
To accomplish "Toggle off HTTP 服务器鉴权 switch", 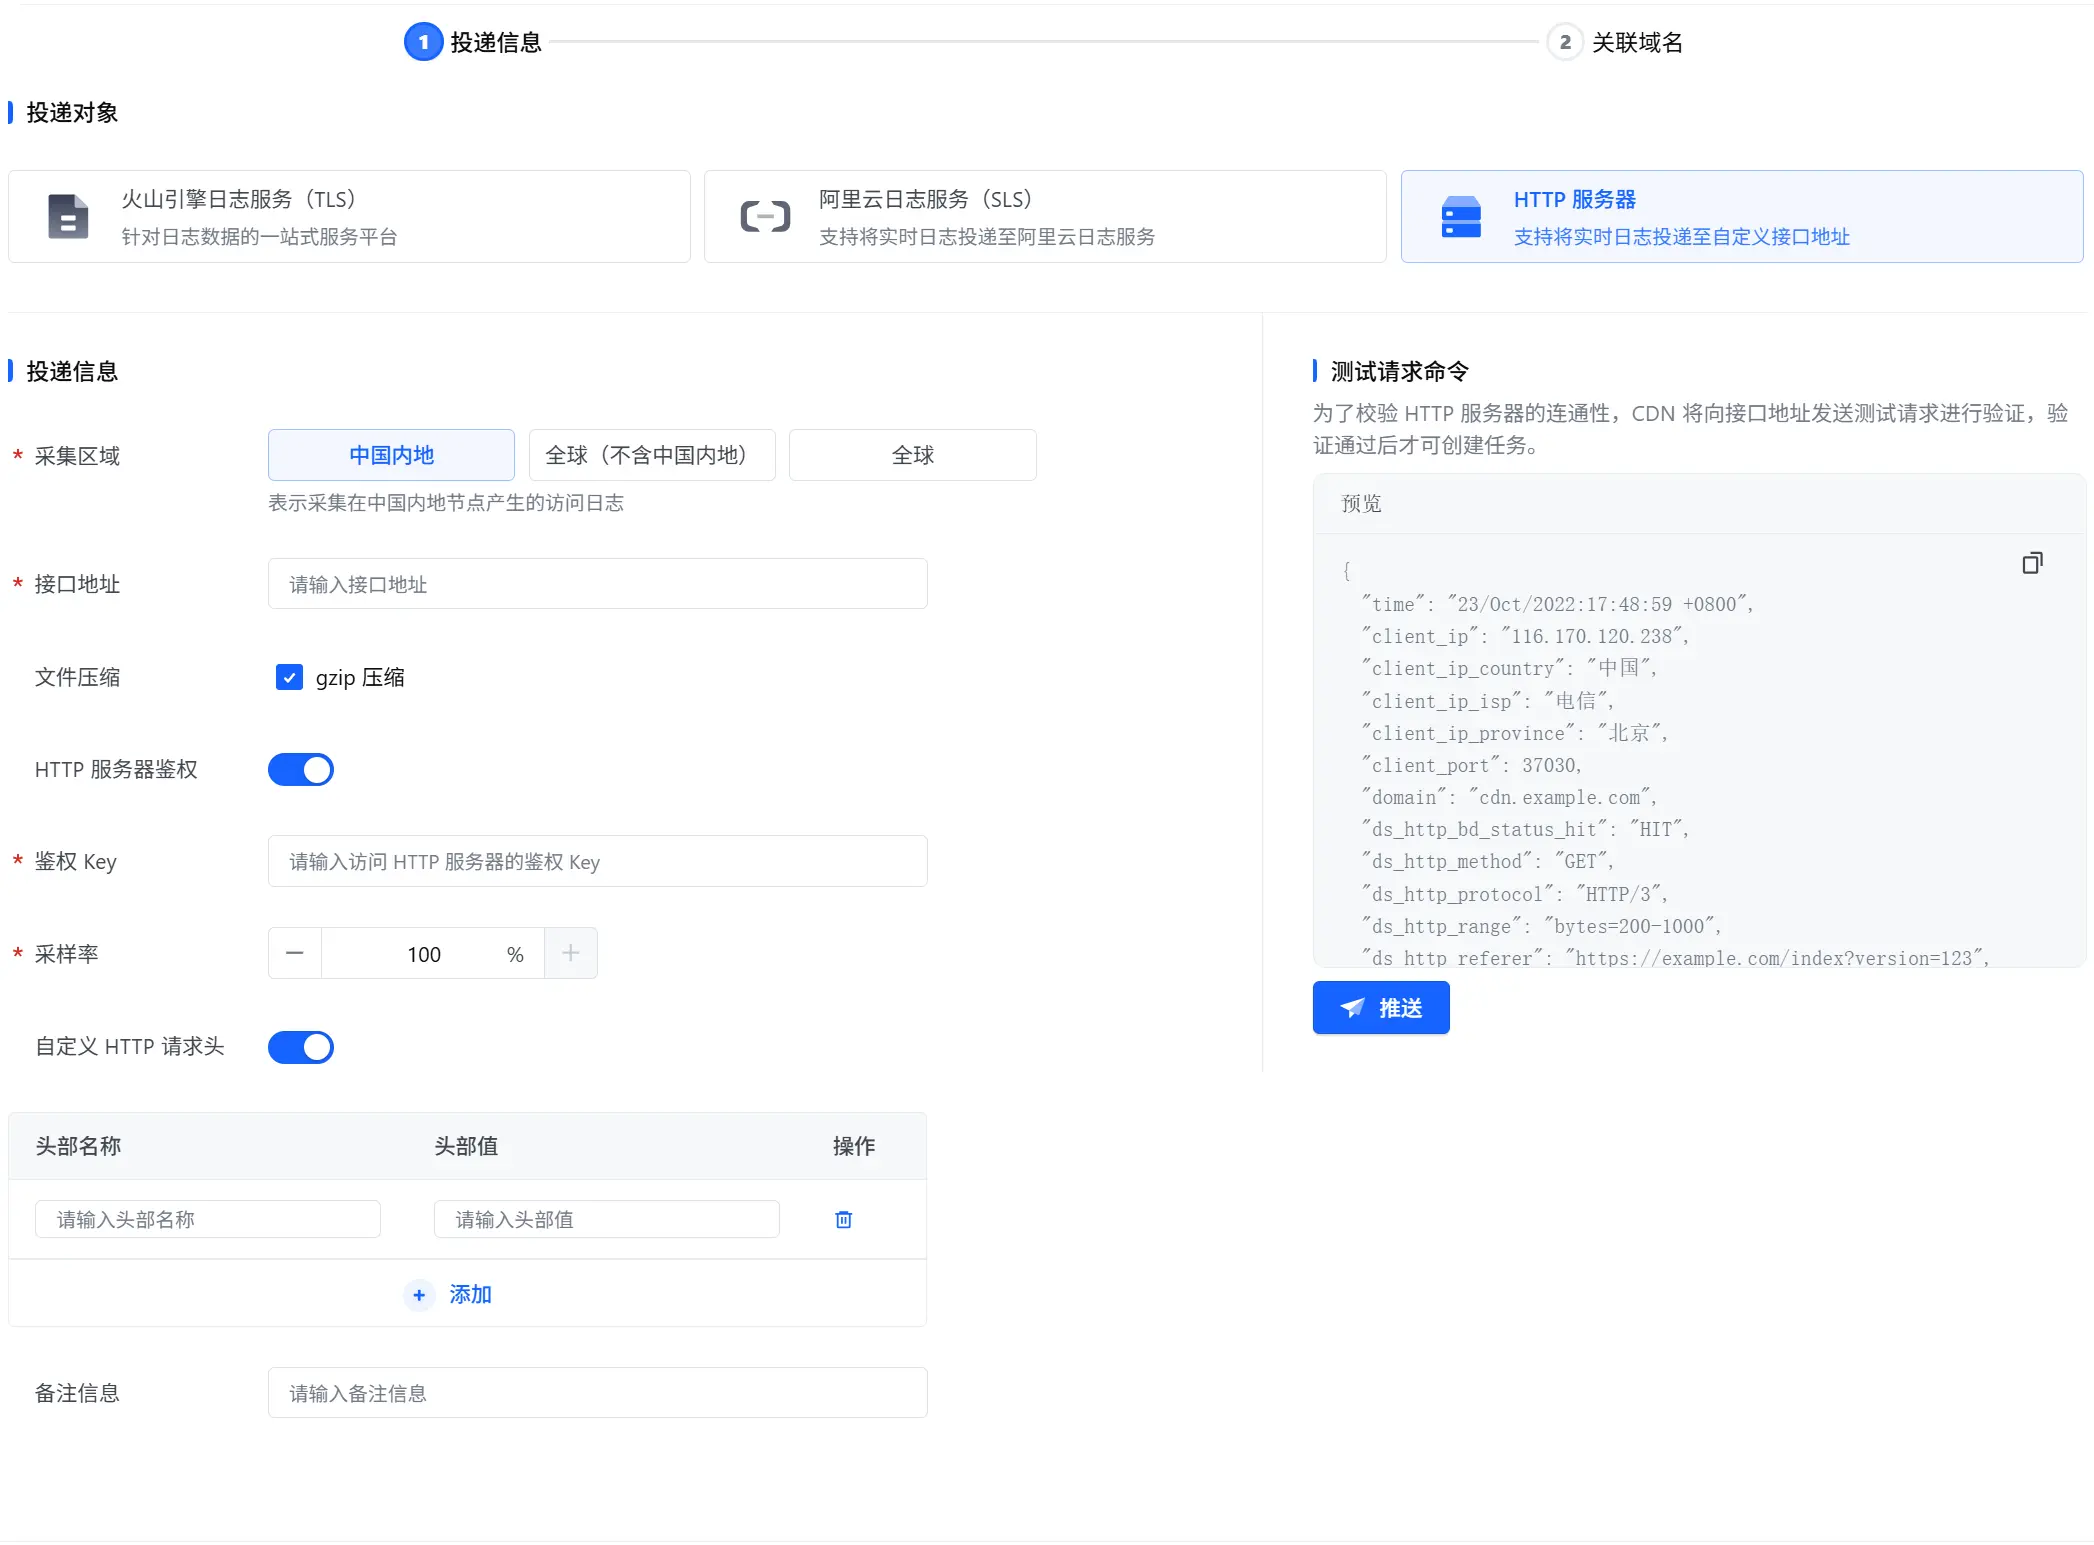I will (301, 769).
